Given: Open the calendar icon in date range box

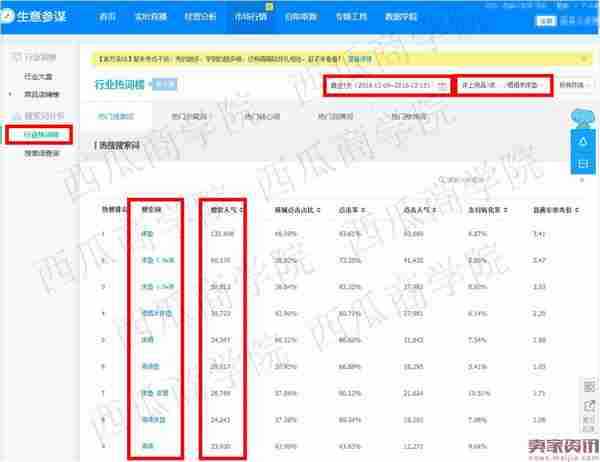Looking at the screenshot, I should click(x=442, y=85).
